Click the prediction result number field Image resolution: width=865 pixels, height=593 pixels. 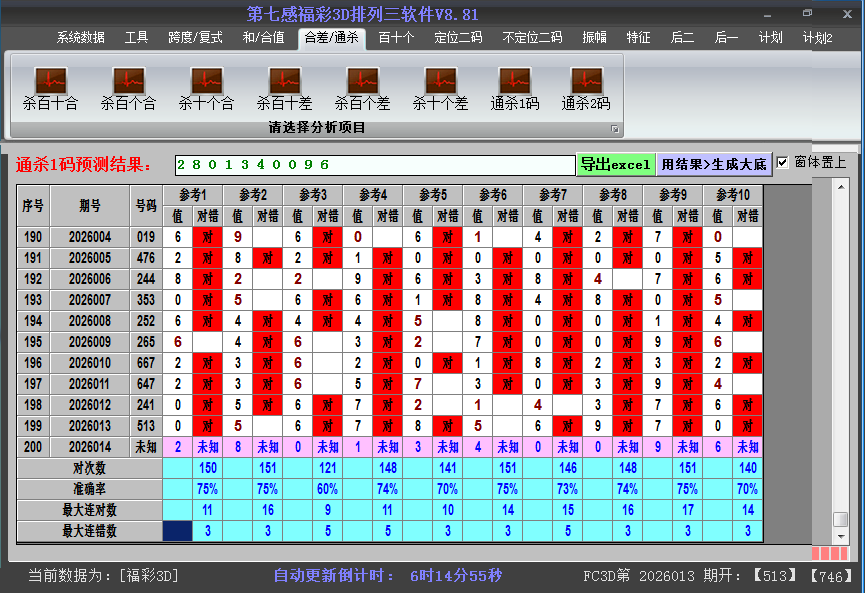click(x=375, y=165)
